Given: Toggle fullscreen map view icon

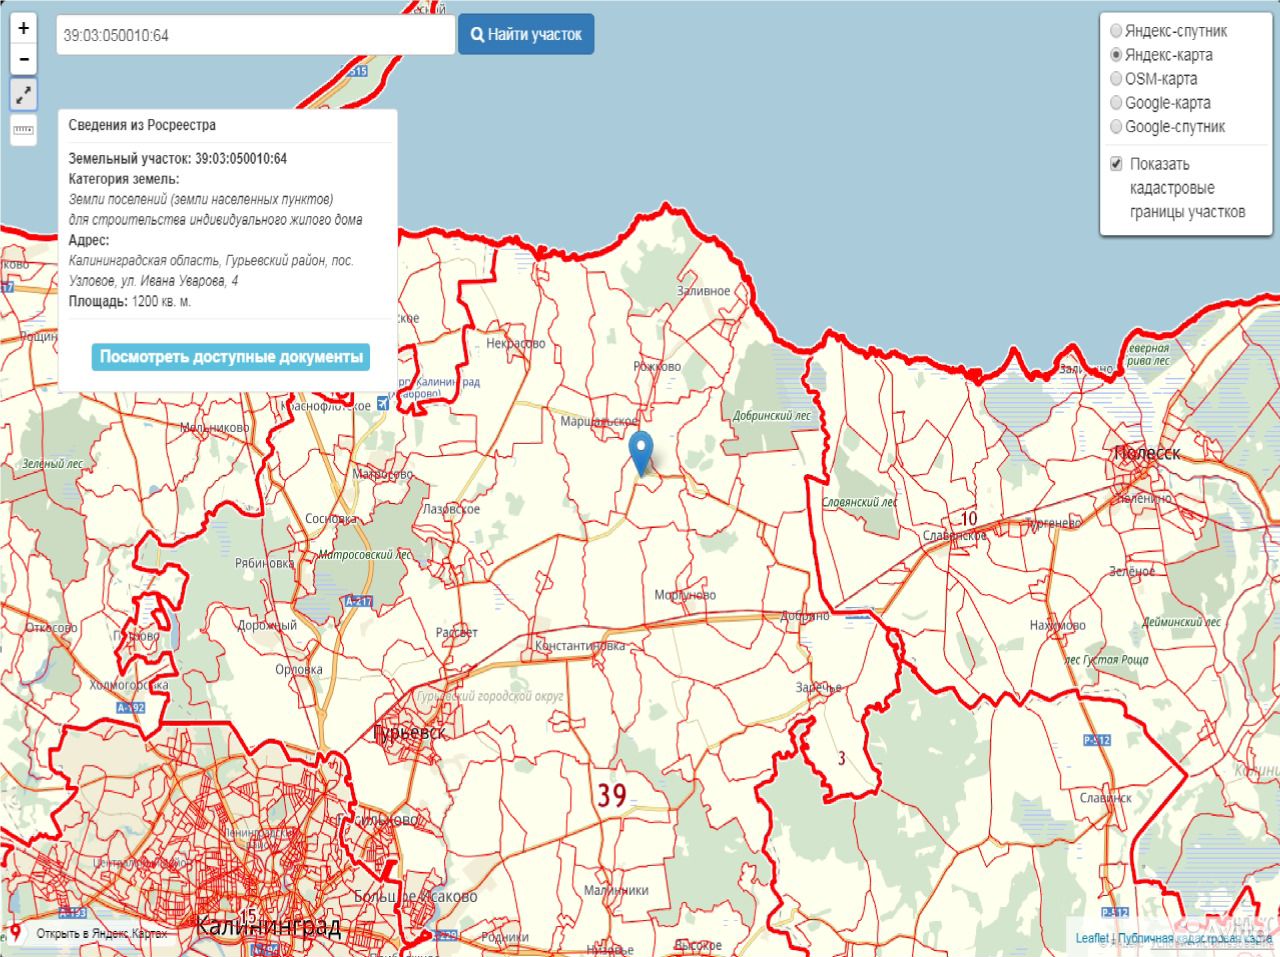Looking at the screenshot, I should tap(23, 95).
